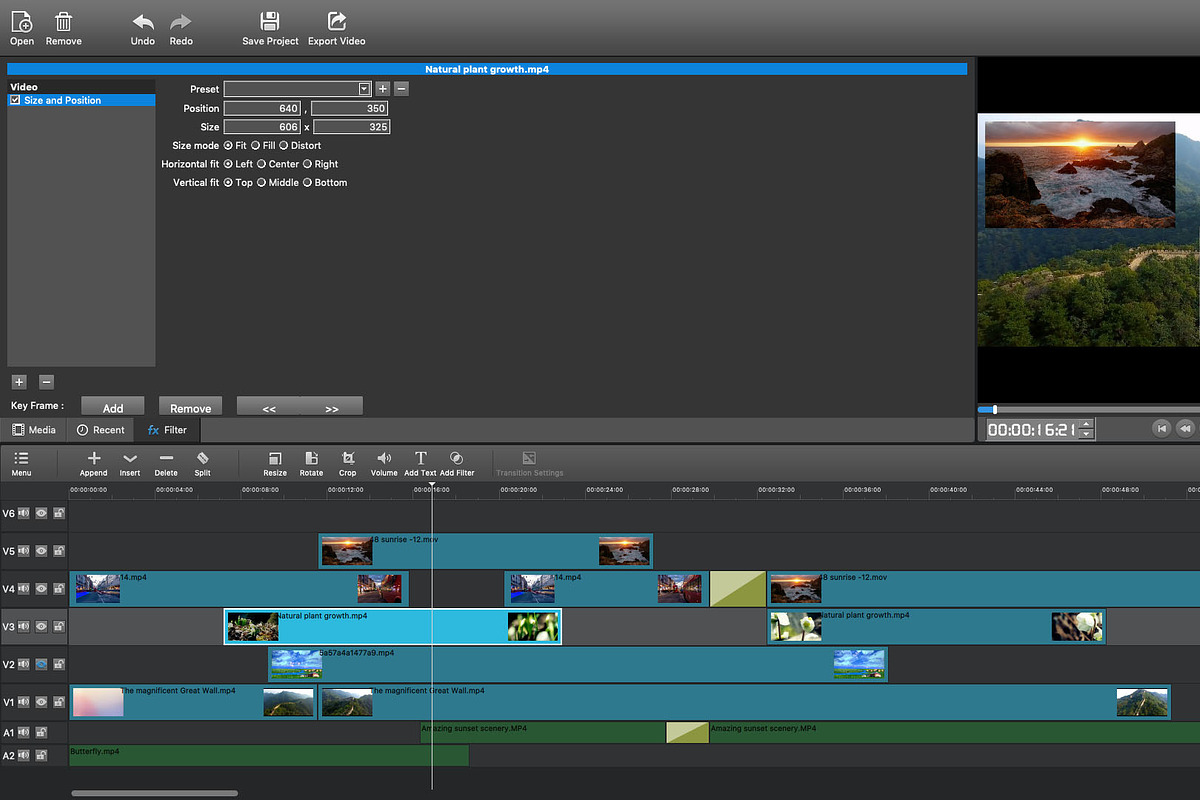Remove filter with minus under filter list
1200x800 pixels.
(46, 382)
